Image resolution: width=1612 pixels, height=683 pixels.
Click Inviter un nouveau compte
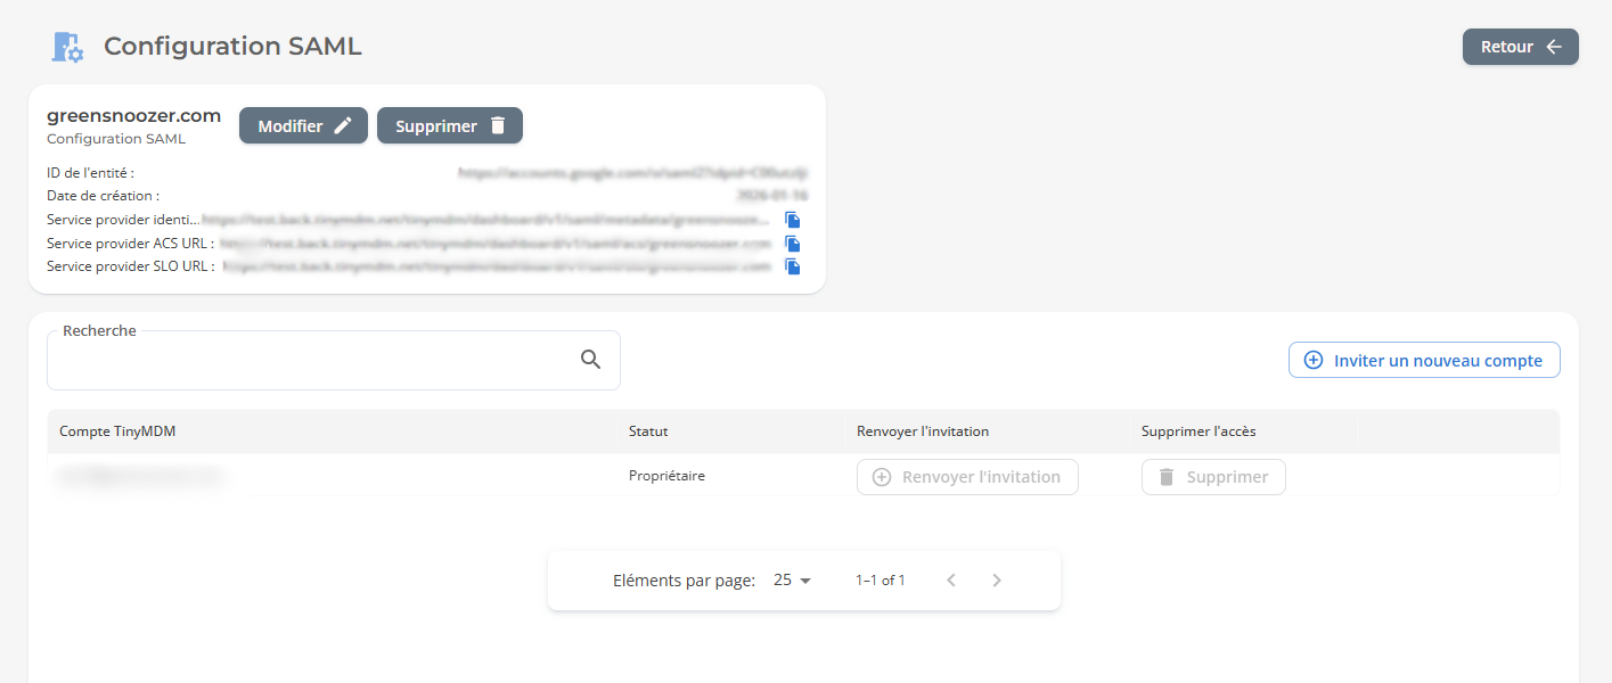(1423, 360)
